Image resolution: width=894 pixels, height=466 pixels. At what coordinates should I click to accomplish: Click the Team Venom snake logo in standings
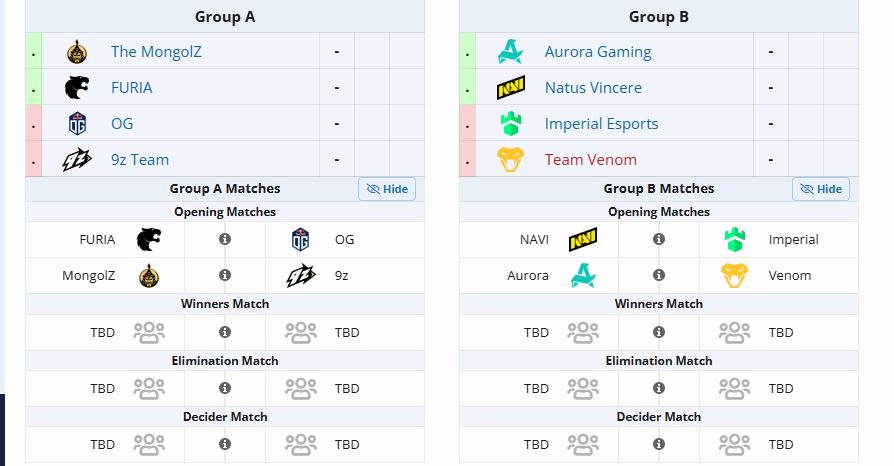click(510, 160)
